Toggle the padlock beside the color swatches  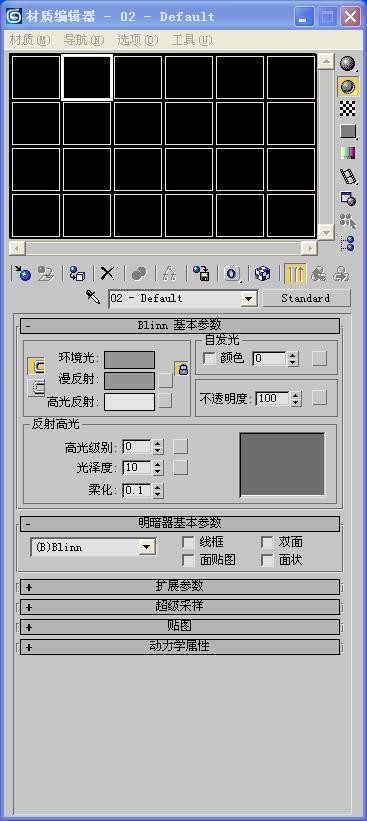(x=182, y=369)
